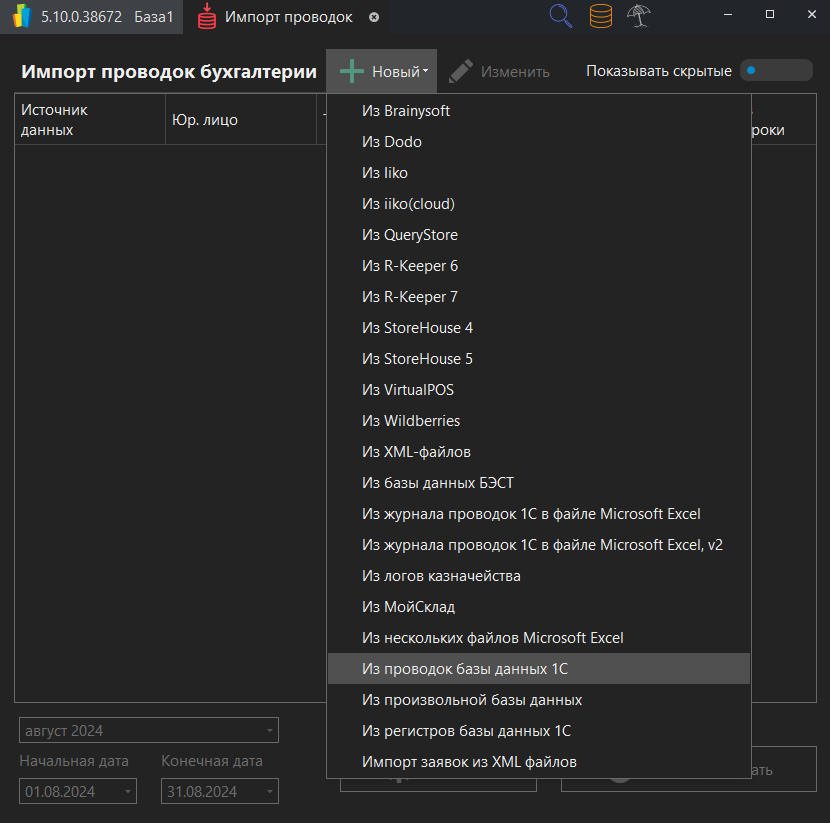Click the beach umbrella icon in title bar
This screenshot has height=823, width=830.
click(638, 16)
